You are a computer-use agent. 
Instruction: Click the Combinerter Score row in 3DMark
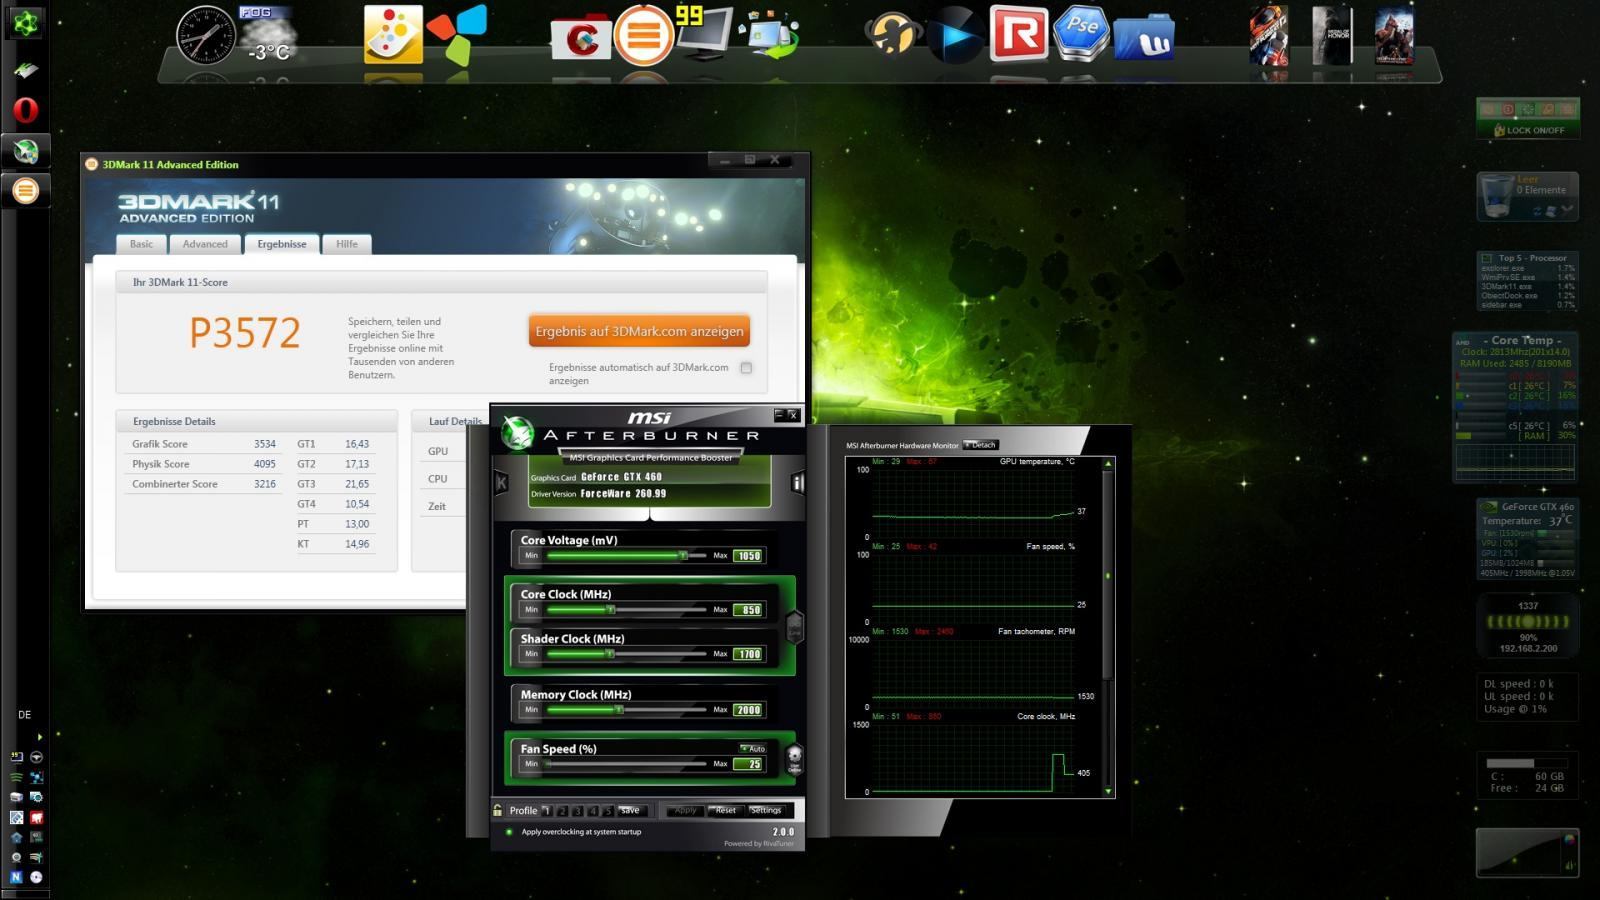coord(204,484)
